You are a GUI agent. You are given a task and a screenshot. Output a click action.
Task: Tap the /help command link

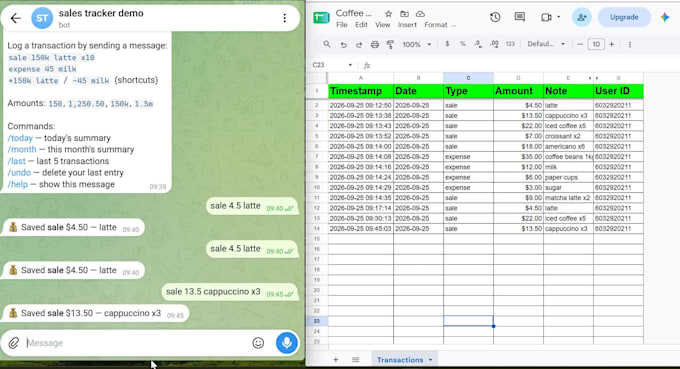17,184
